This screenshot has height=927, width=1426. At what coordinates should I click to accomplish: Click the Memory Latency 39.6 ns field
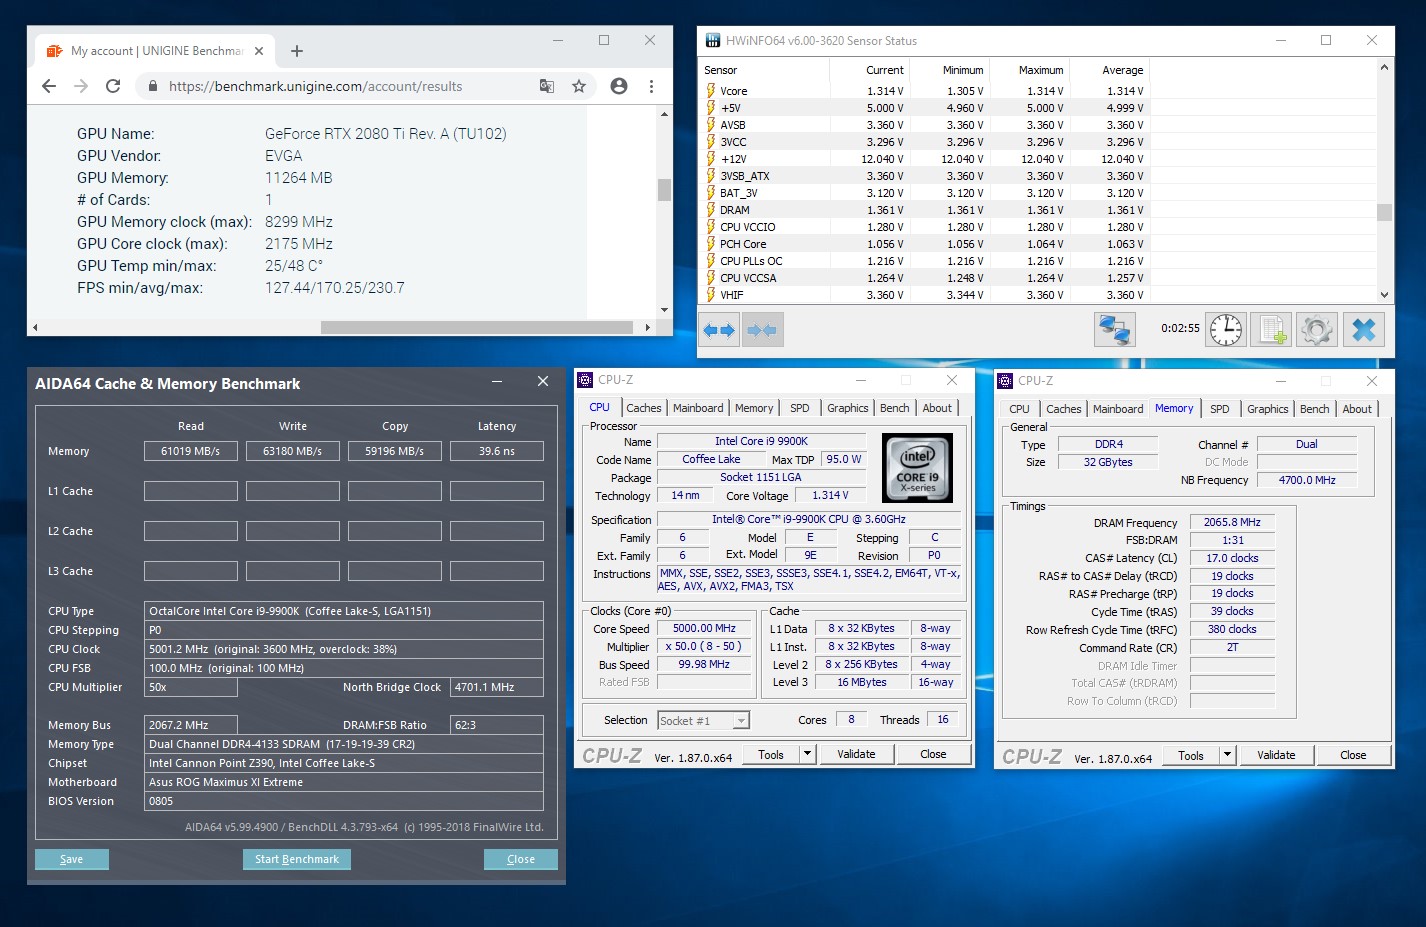click(497, 451)
